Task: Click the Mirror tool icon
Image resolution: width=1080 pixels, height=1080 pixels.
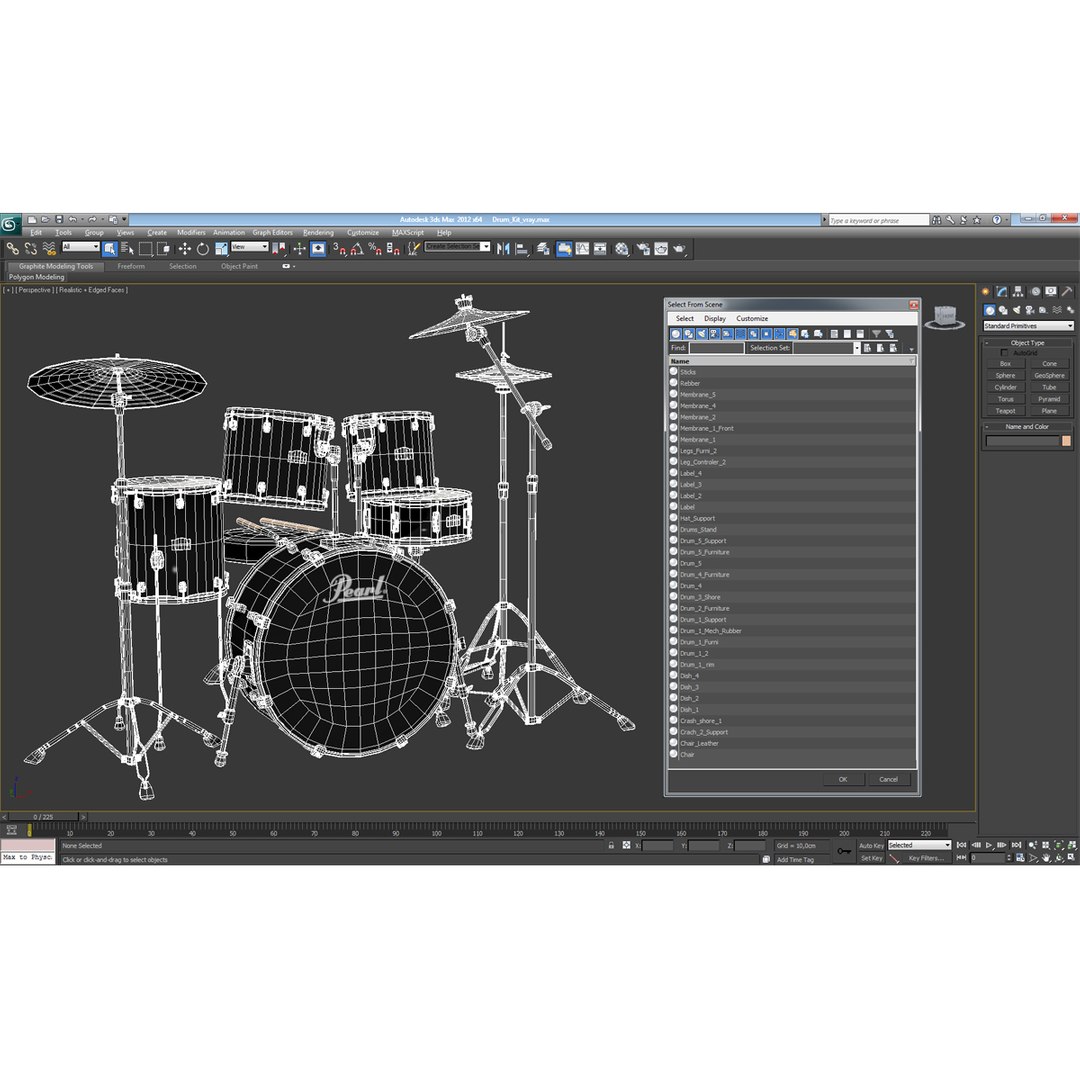Action: pyautogui.click(x=503, y=249)
